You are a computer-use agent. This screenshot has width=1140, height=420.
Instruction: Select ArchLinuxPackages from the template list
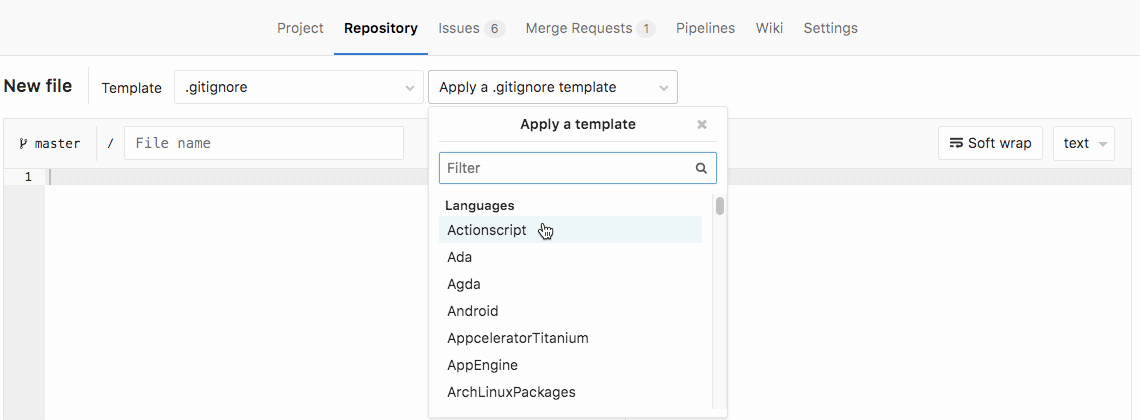point(511,392)
